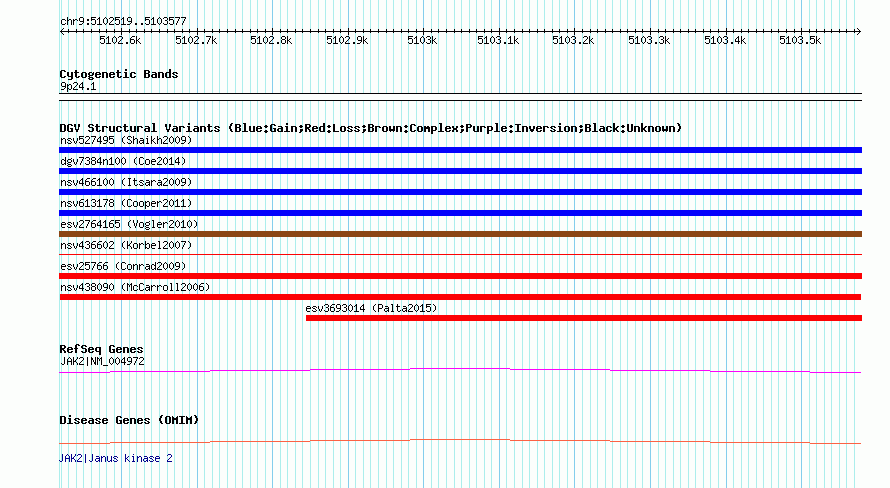The width and height of the screenshot is (890, 488).
Task: Open the JAK2|Janus kinase 2 link
Action: [x=116, y=458]
